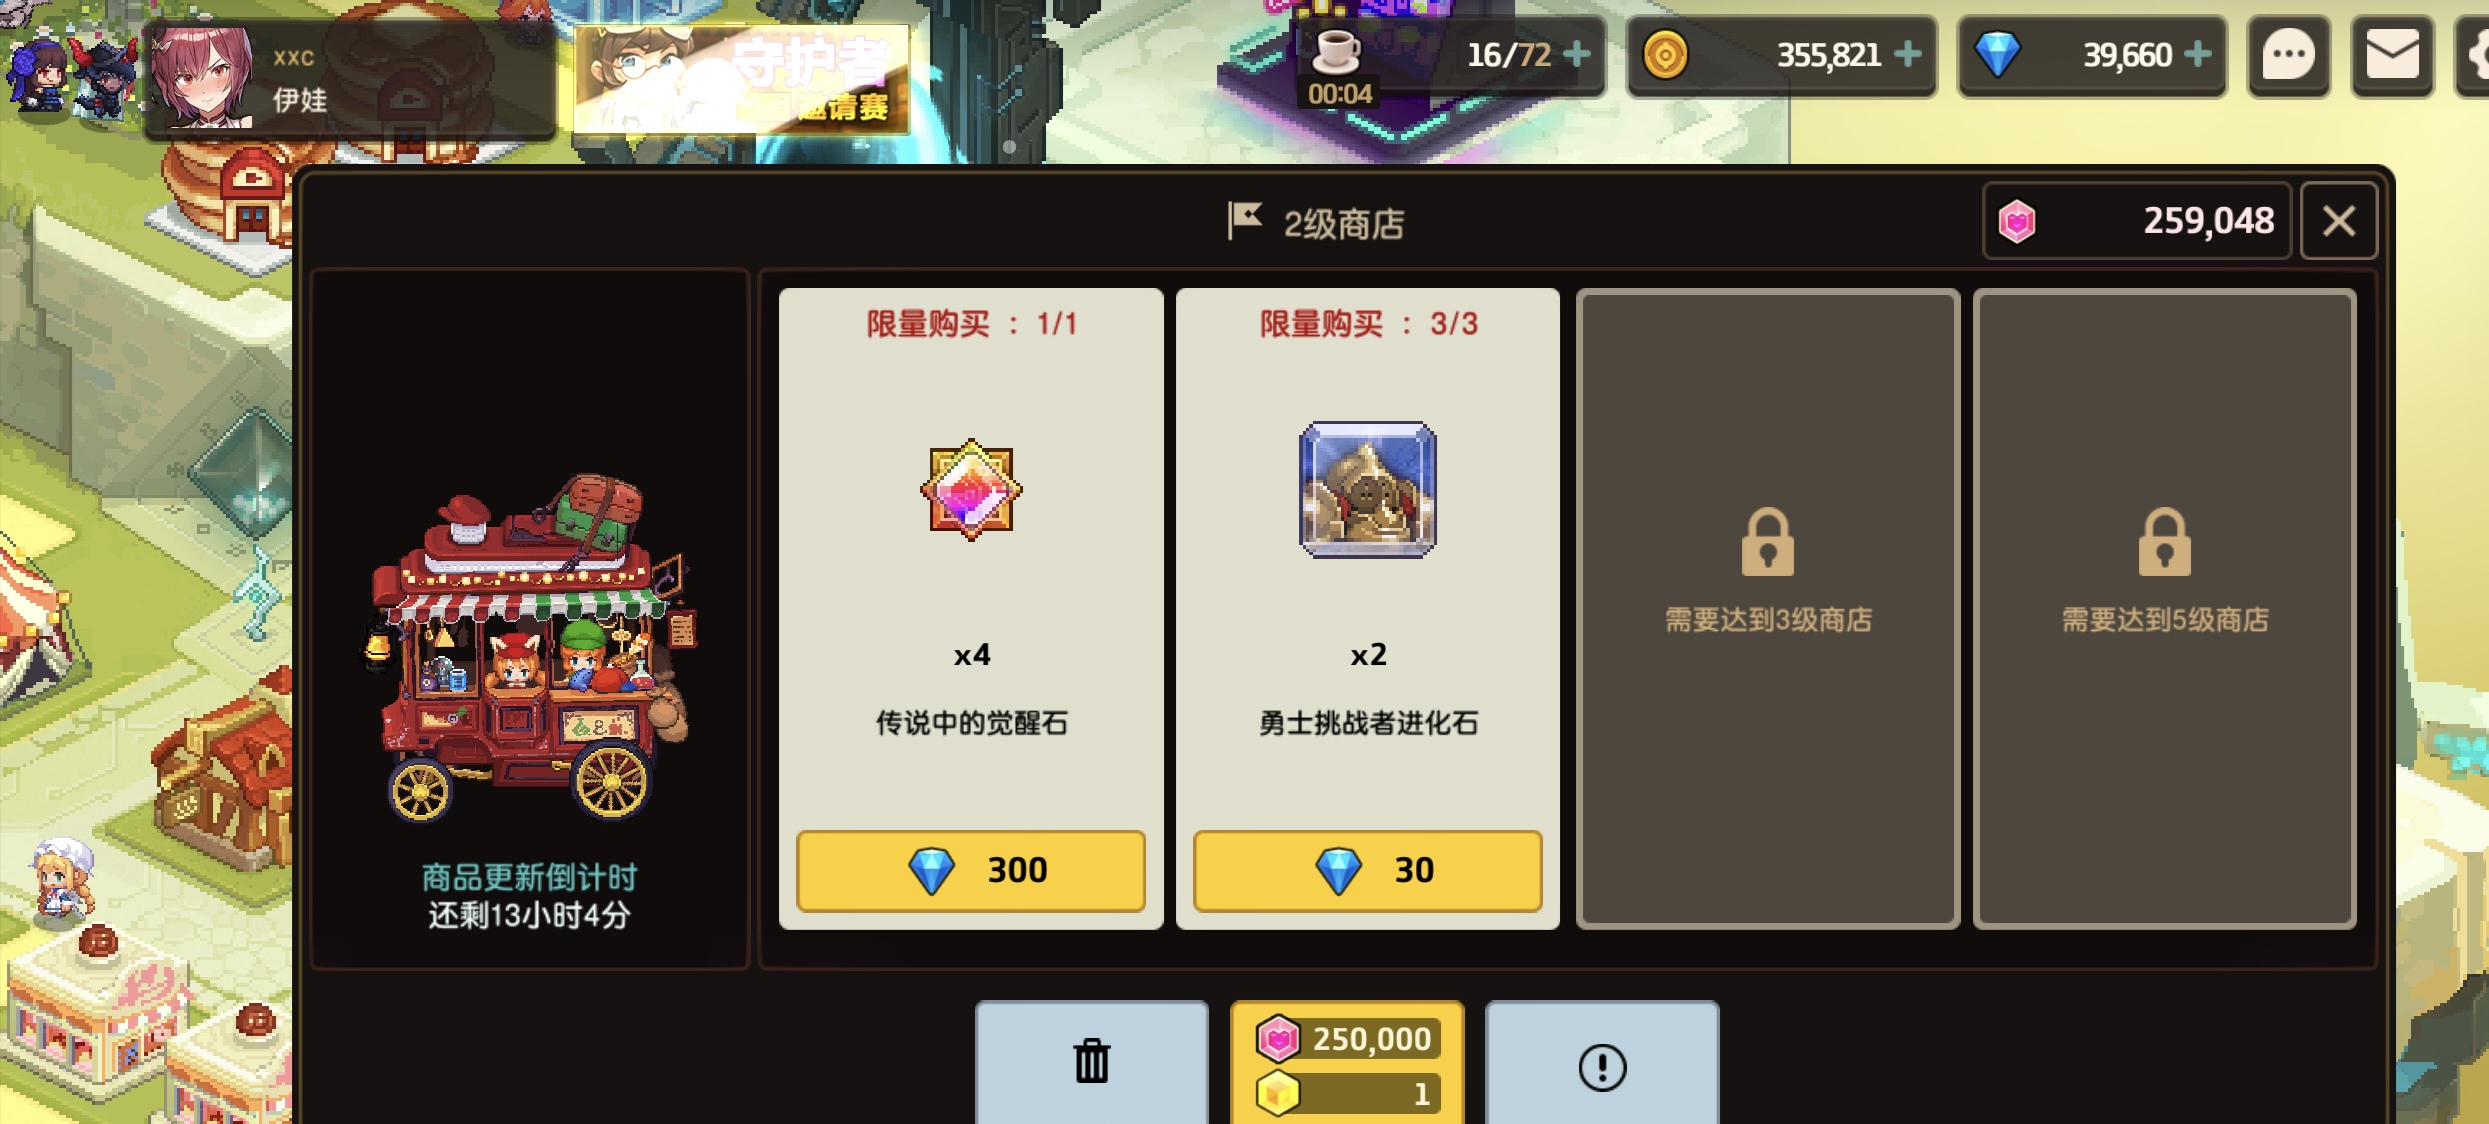Image resolution: width=2489 pixels, height=1124 pixels.
Task: Click the locked level 3 shop slot
Action: [x=1768, y=609]
